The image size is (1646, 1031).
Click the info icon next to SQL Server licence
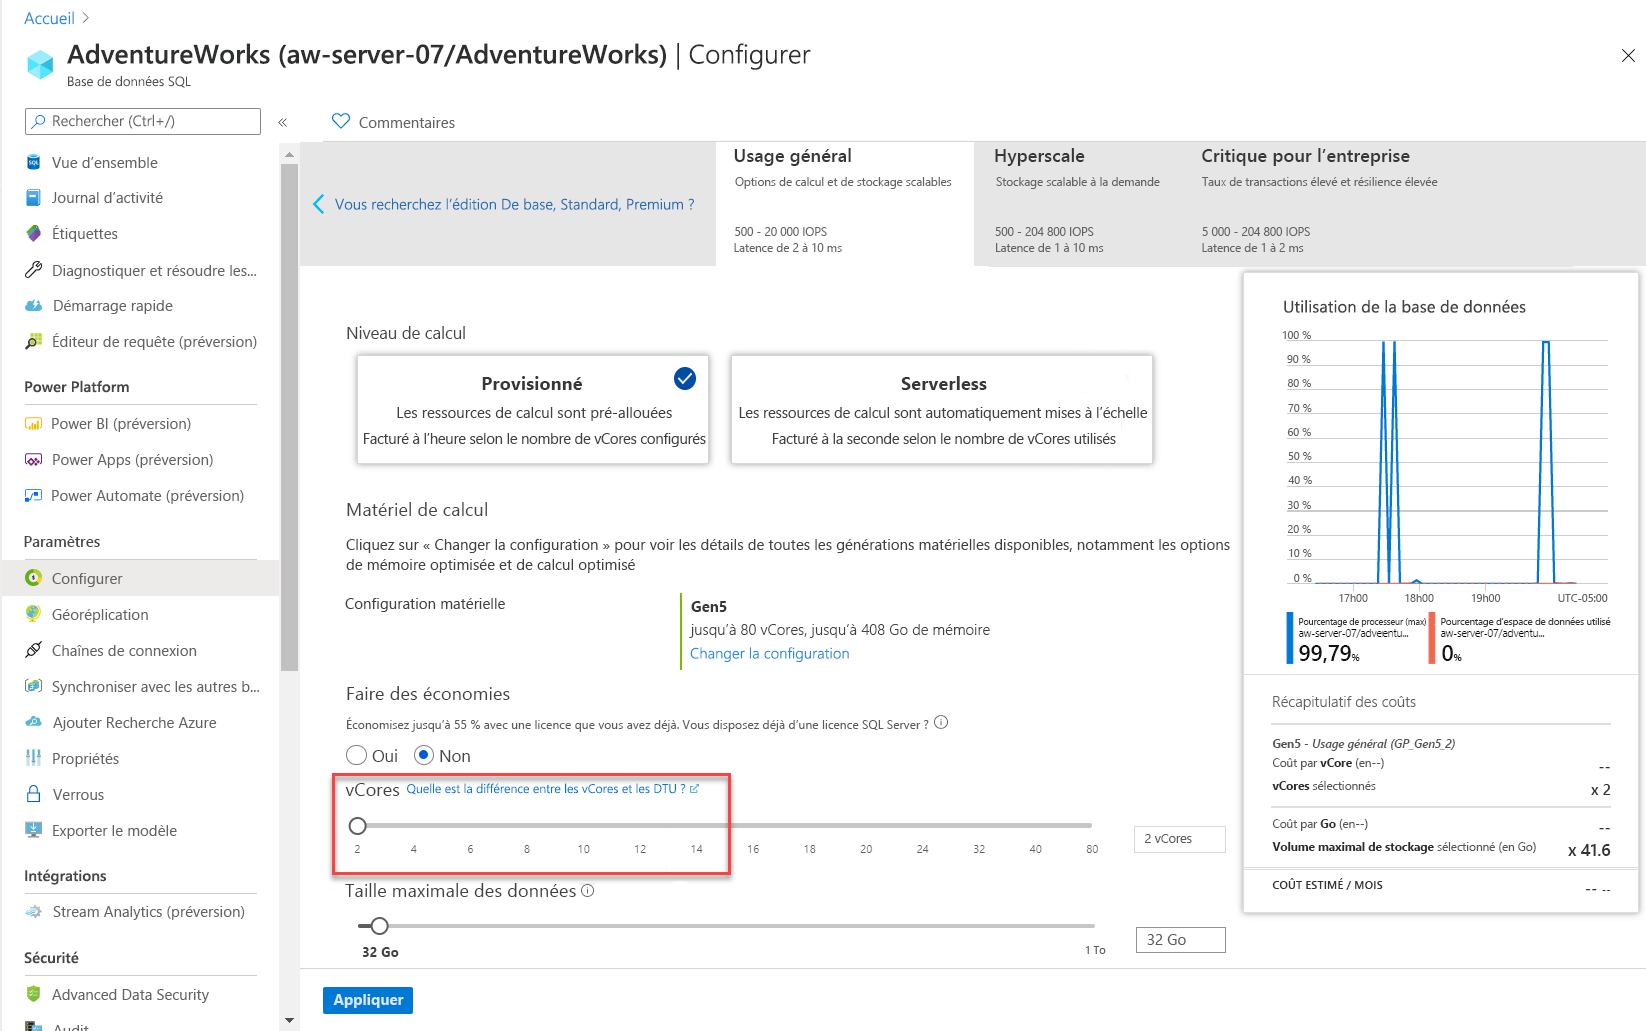pyautogui.click(x=941, y=723)
